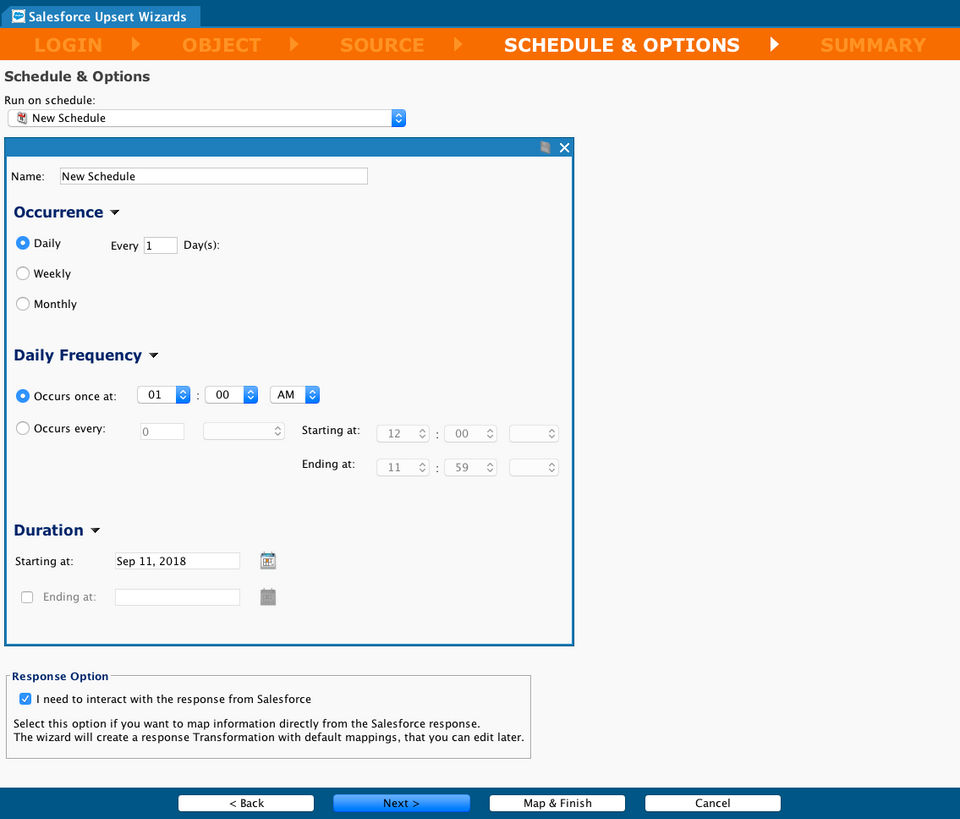
Task: Select the Monthly occurrence radio button
Action: (x=23, y=304)
